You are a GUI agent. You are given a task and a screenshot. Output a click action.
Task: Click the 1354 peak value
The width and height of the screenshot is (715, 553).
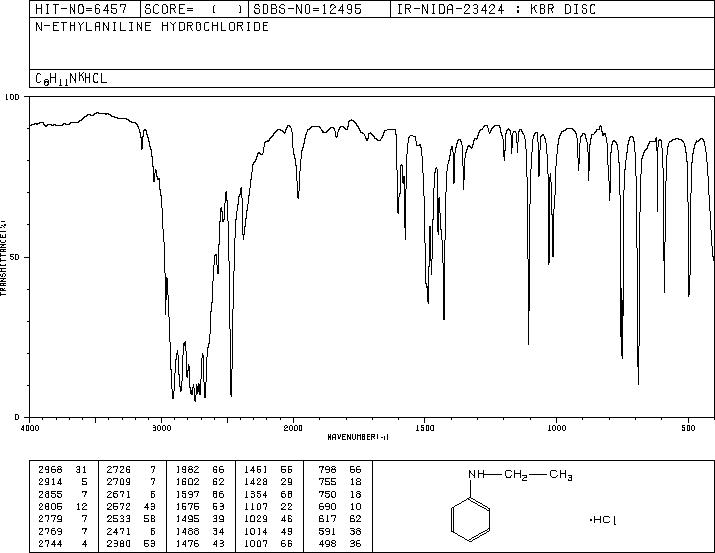pyautogui.click(x=256, y=494)
